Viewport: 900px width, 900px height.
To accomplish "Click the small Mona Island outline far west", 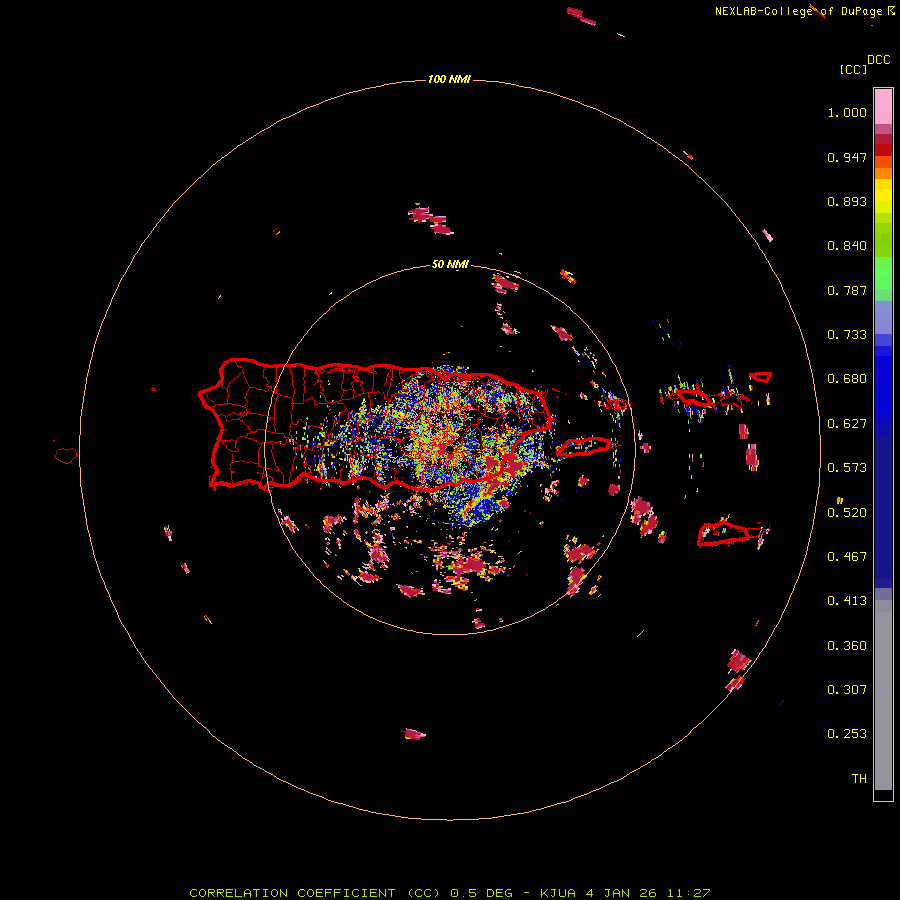I will 66,455.
